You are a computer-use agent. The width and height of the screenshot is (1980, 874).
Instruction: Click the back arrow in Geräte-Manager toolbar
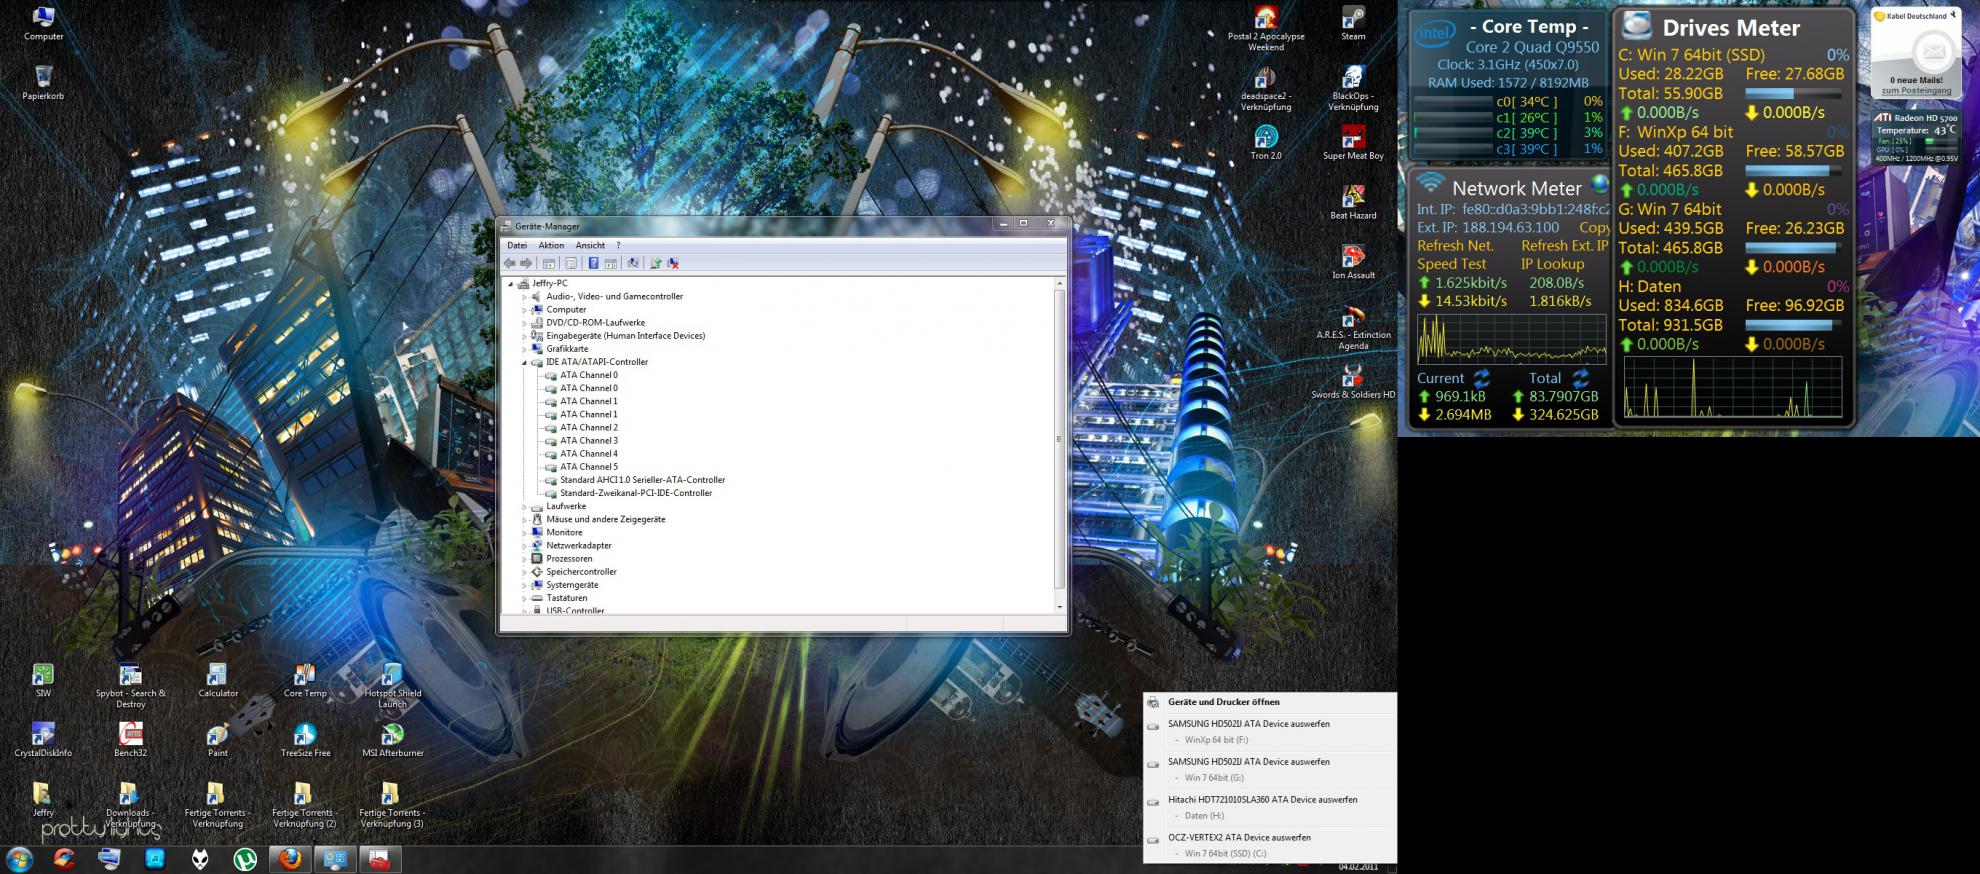[510, 263]
